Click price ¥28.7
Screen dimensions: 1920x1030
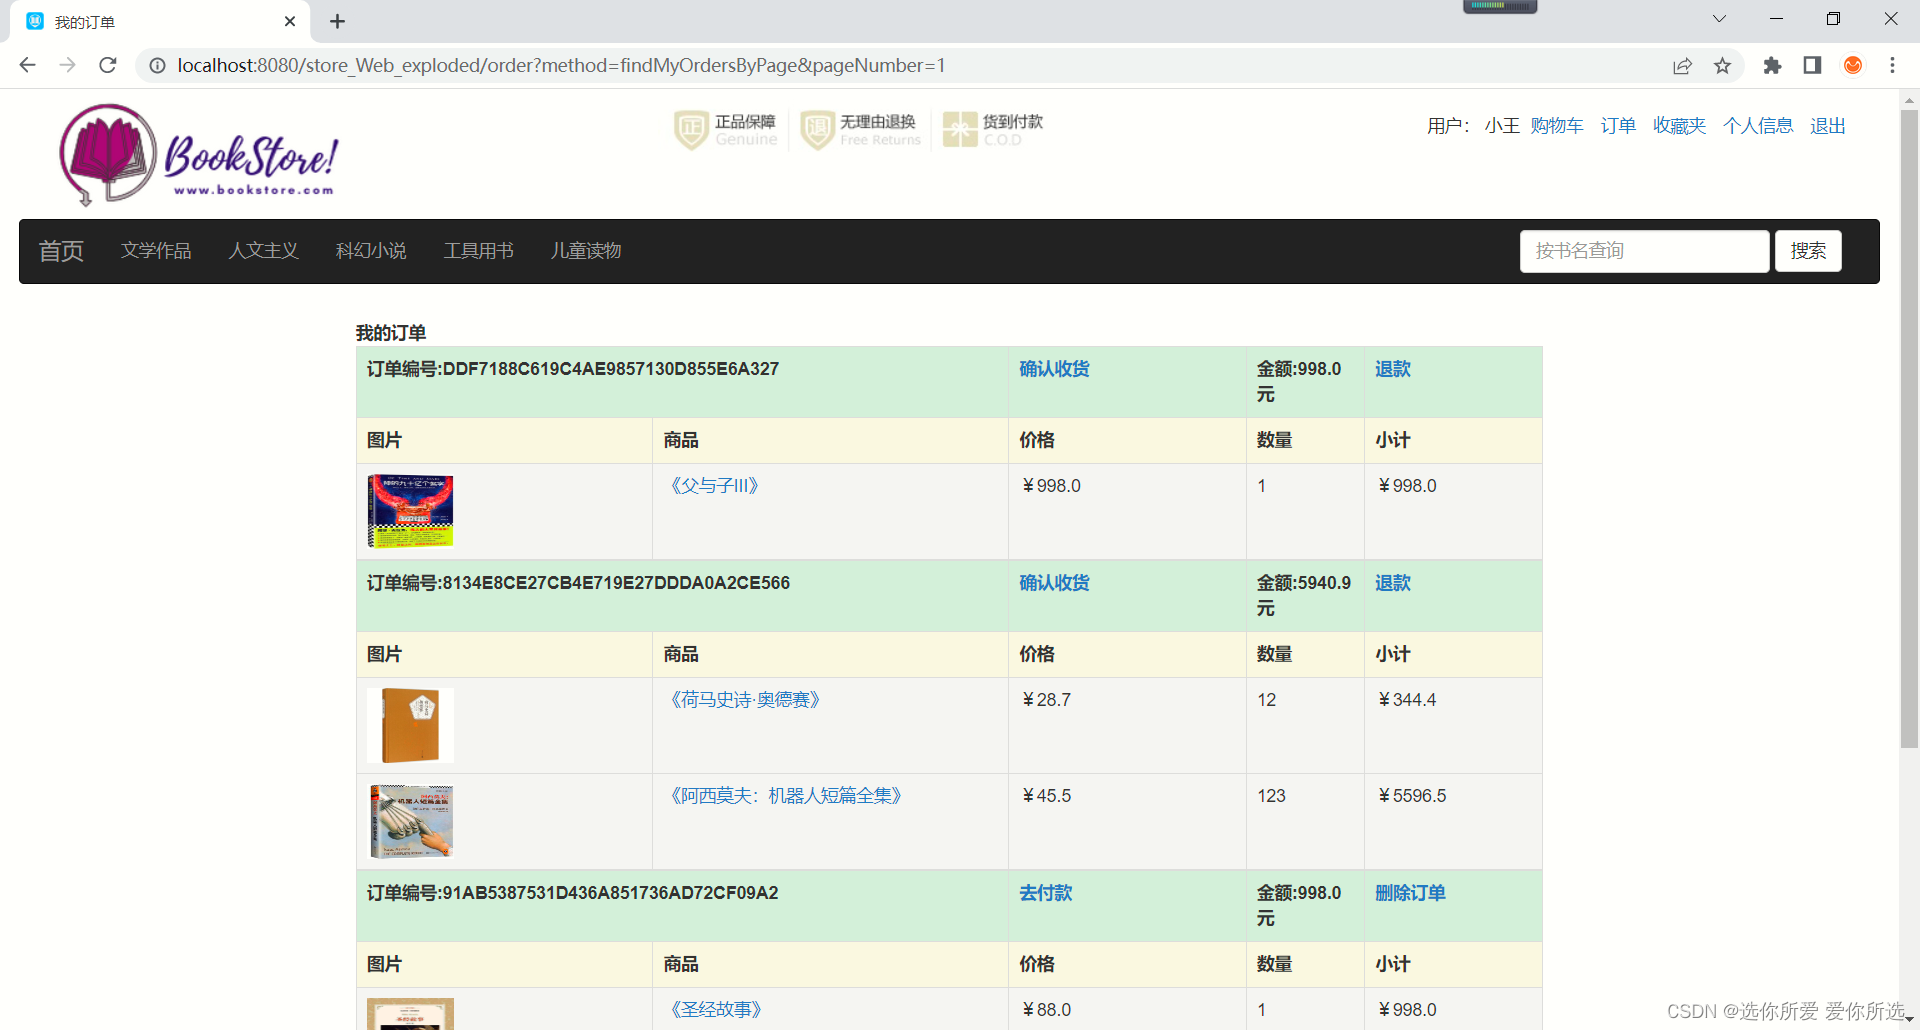click(x=1046, y=700)
